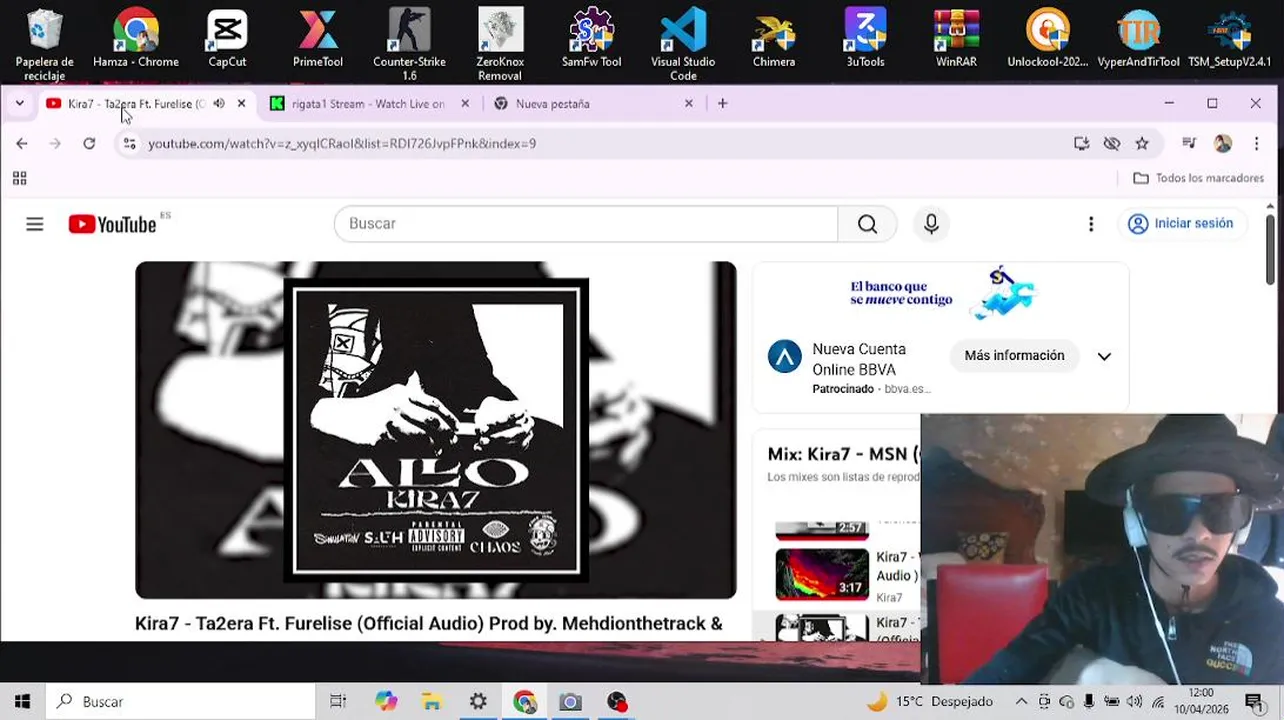Launch the Counter-Strike 1.6 desktop icon
The height and width of the screenshot is (720, 1284).
[x=409, y=44]
